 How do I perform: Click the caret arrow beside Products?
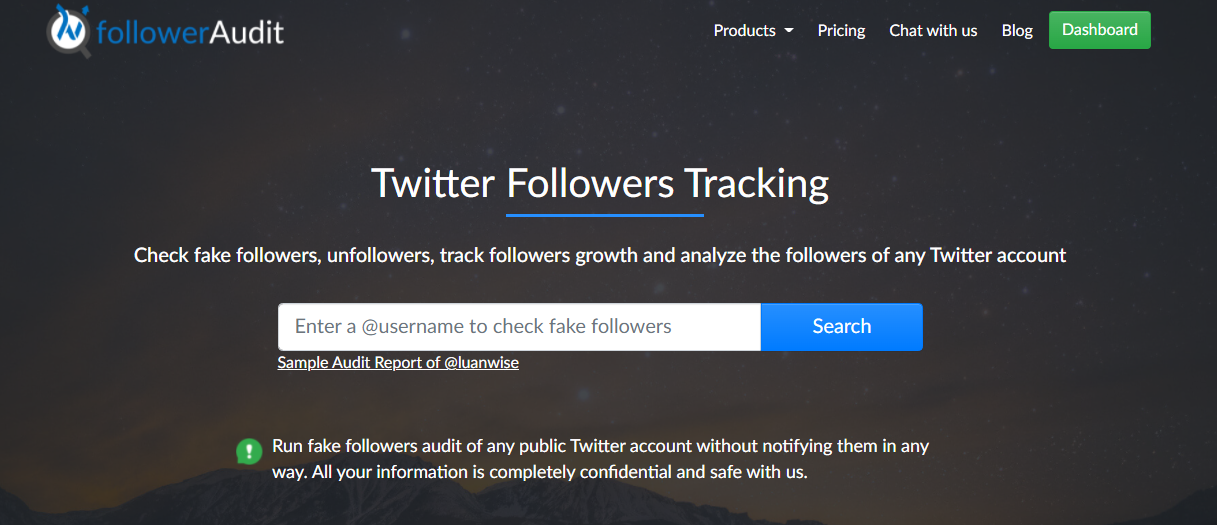pyautogui.click(x=789, y=31)
